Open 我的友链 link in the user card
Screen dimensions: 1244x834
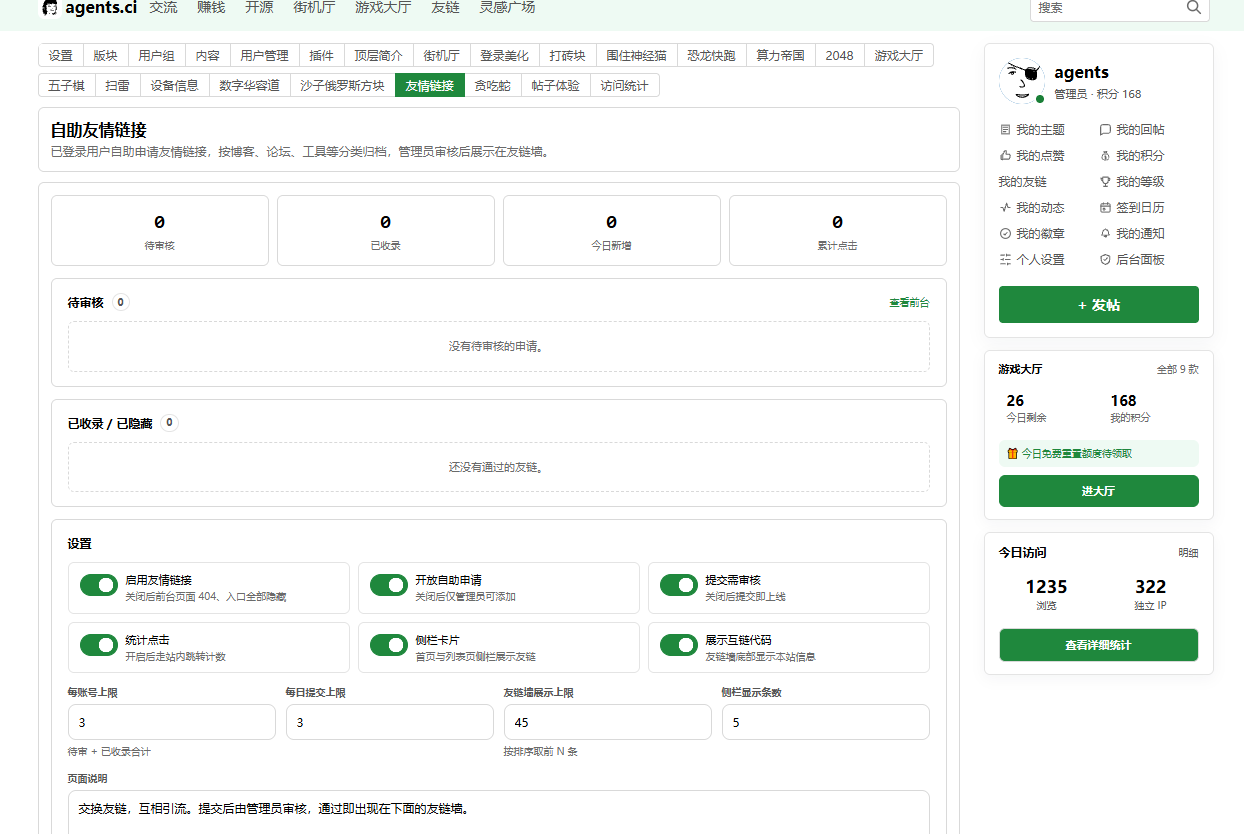click(1022, 182)
